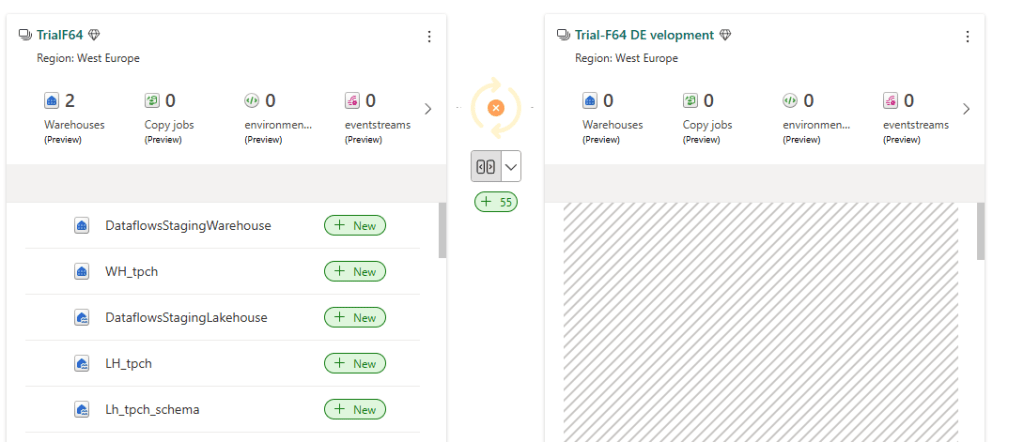
Task: Expand more item types in Trial-F64 Development
Action: click(x=966, y=108)
